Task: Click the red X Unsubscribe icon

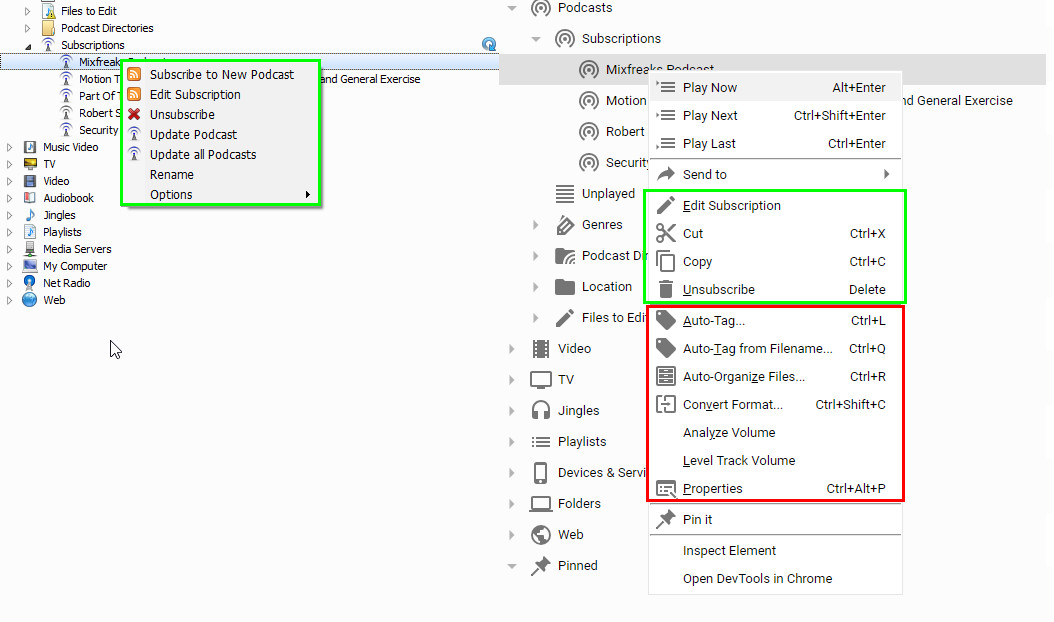Action: (x=134, y=114)
